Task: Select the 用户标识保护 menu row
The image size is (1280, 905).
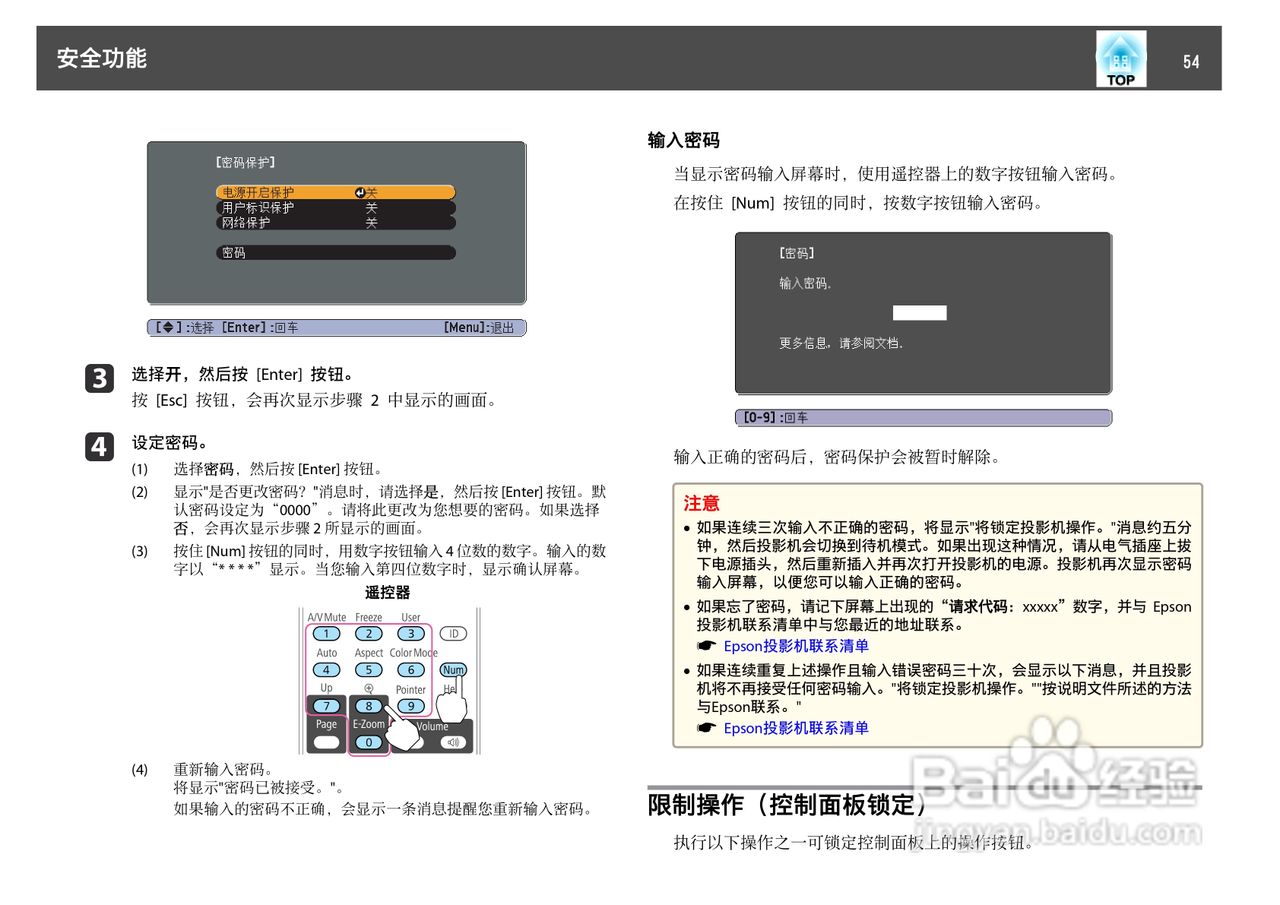Action: point(336,208)
